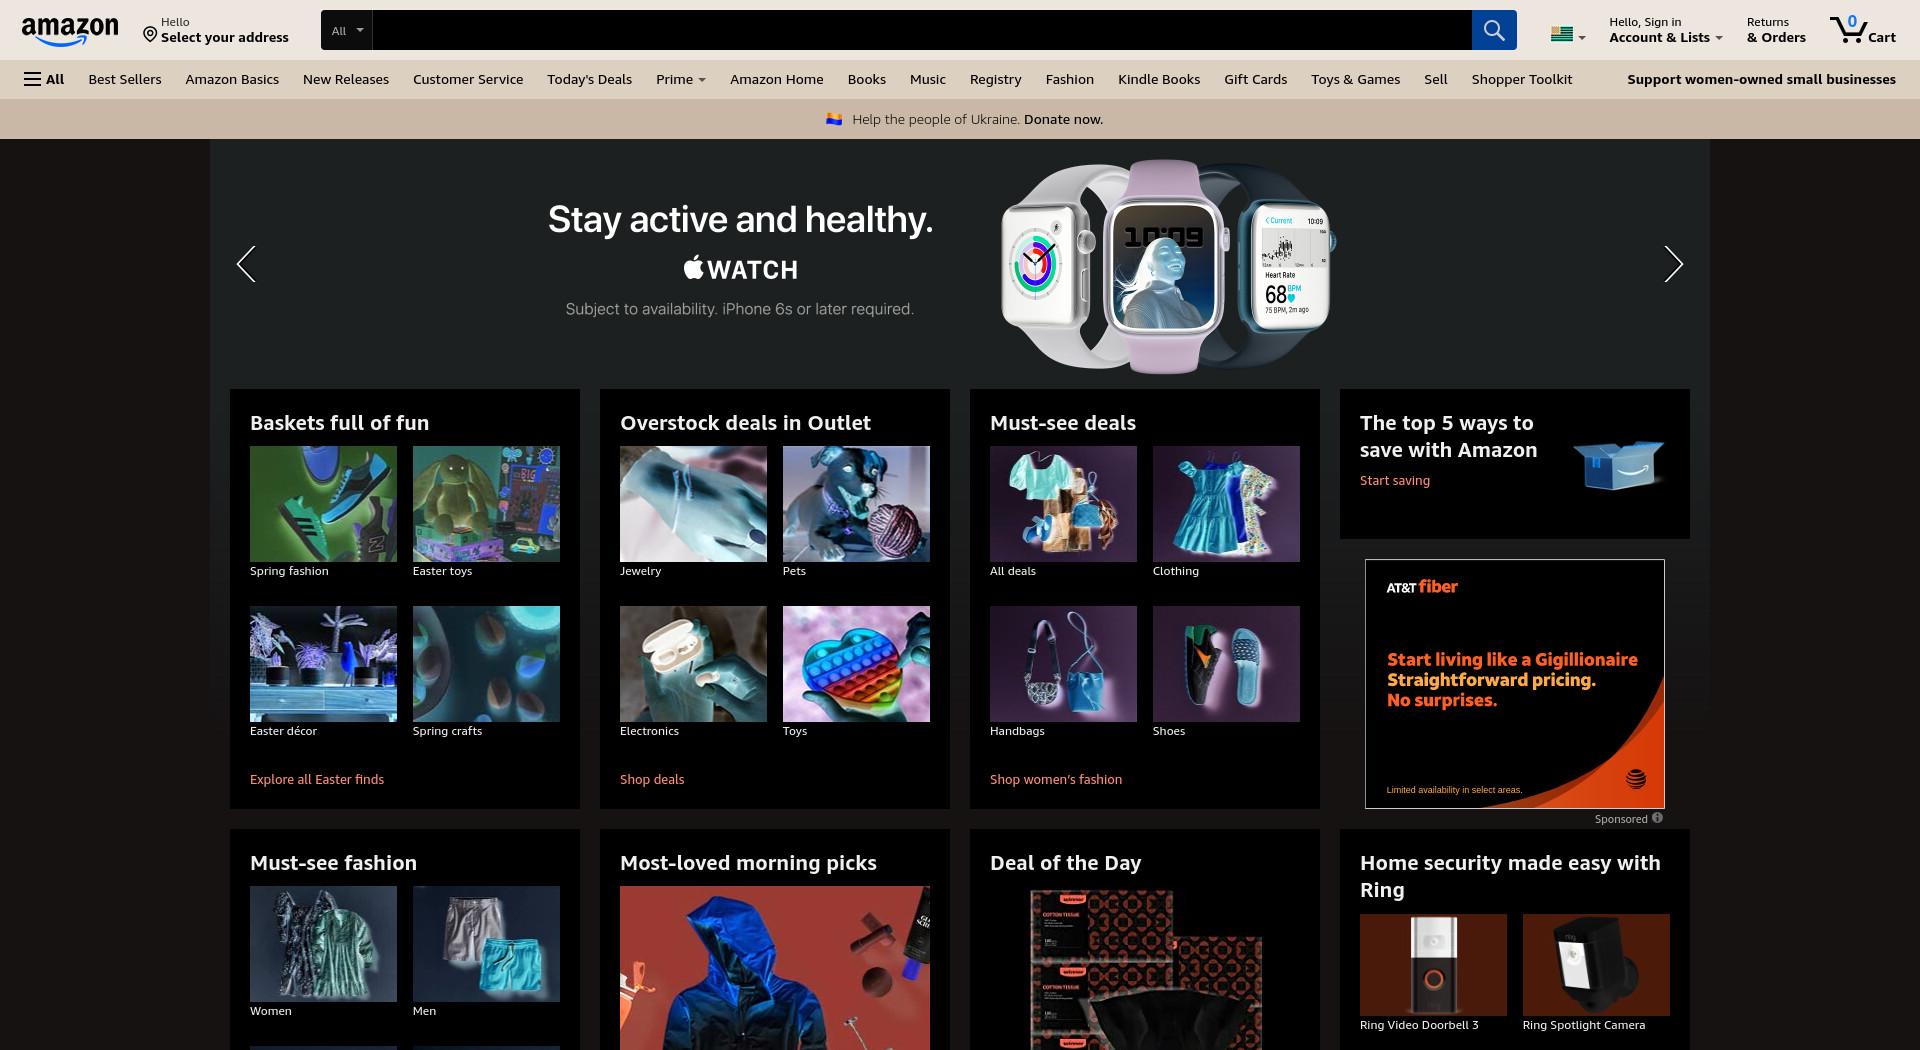The height and width of the screenshot is (1050, 1920).
Task: Open Electronics outlet thumbnail
Action: (x=693, y=664)
